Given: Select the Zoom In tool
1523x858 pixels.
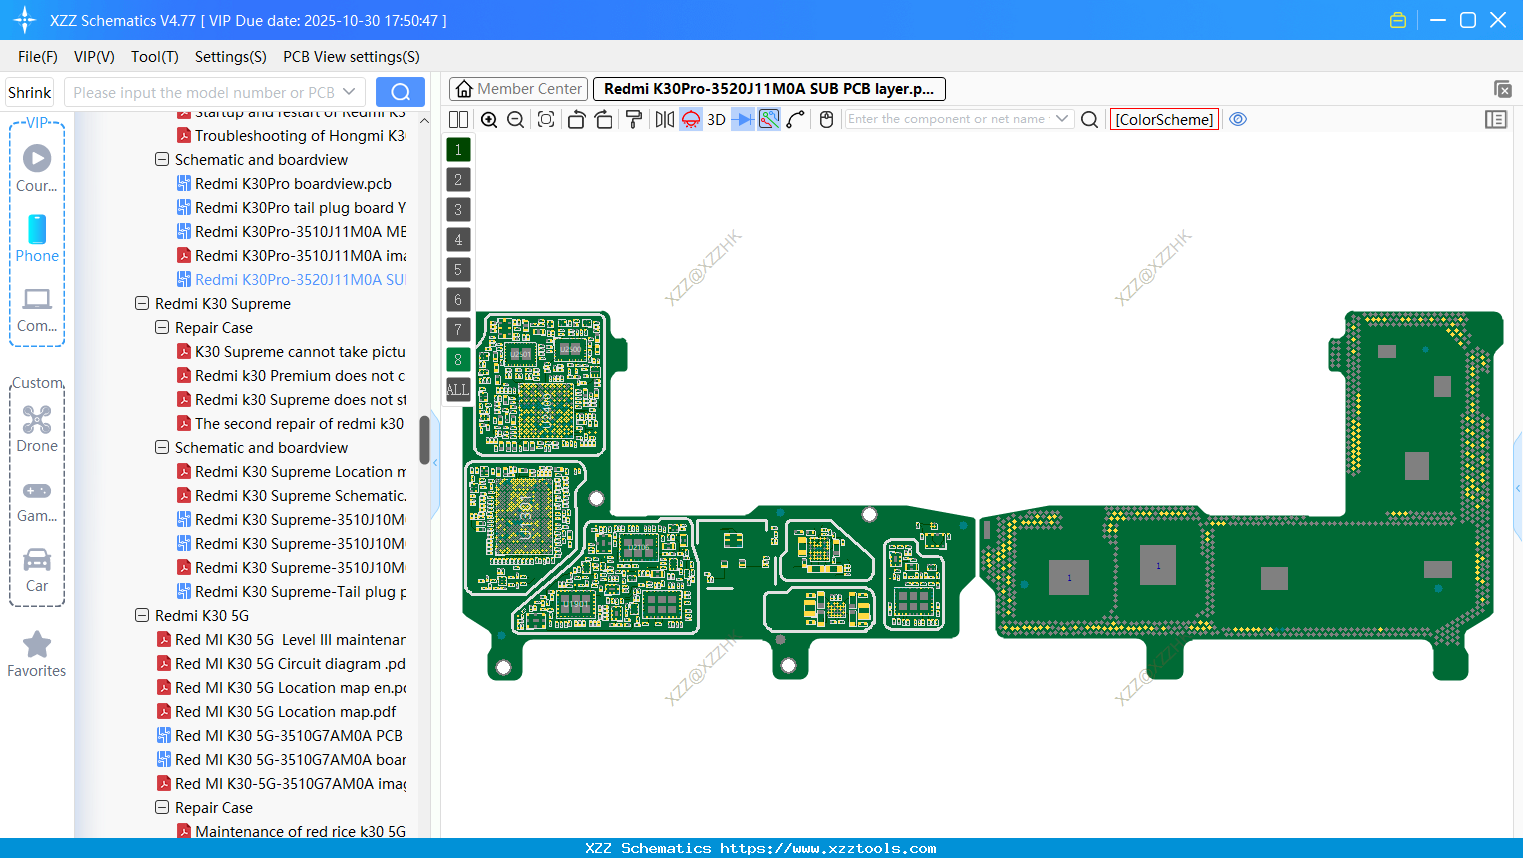Looking at the screenshot, I should [x=489, y=119].
